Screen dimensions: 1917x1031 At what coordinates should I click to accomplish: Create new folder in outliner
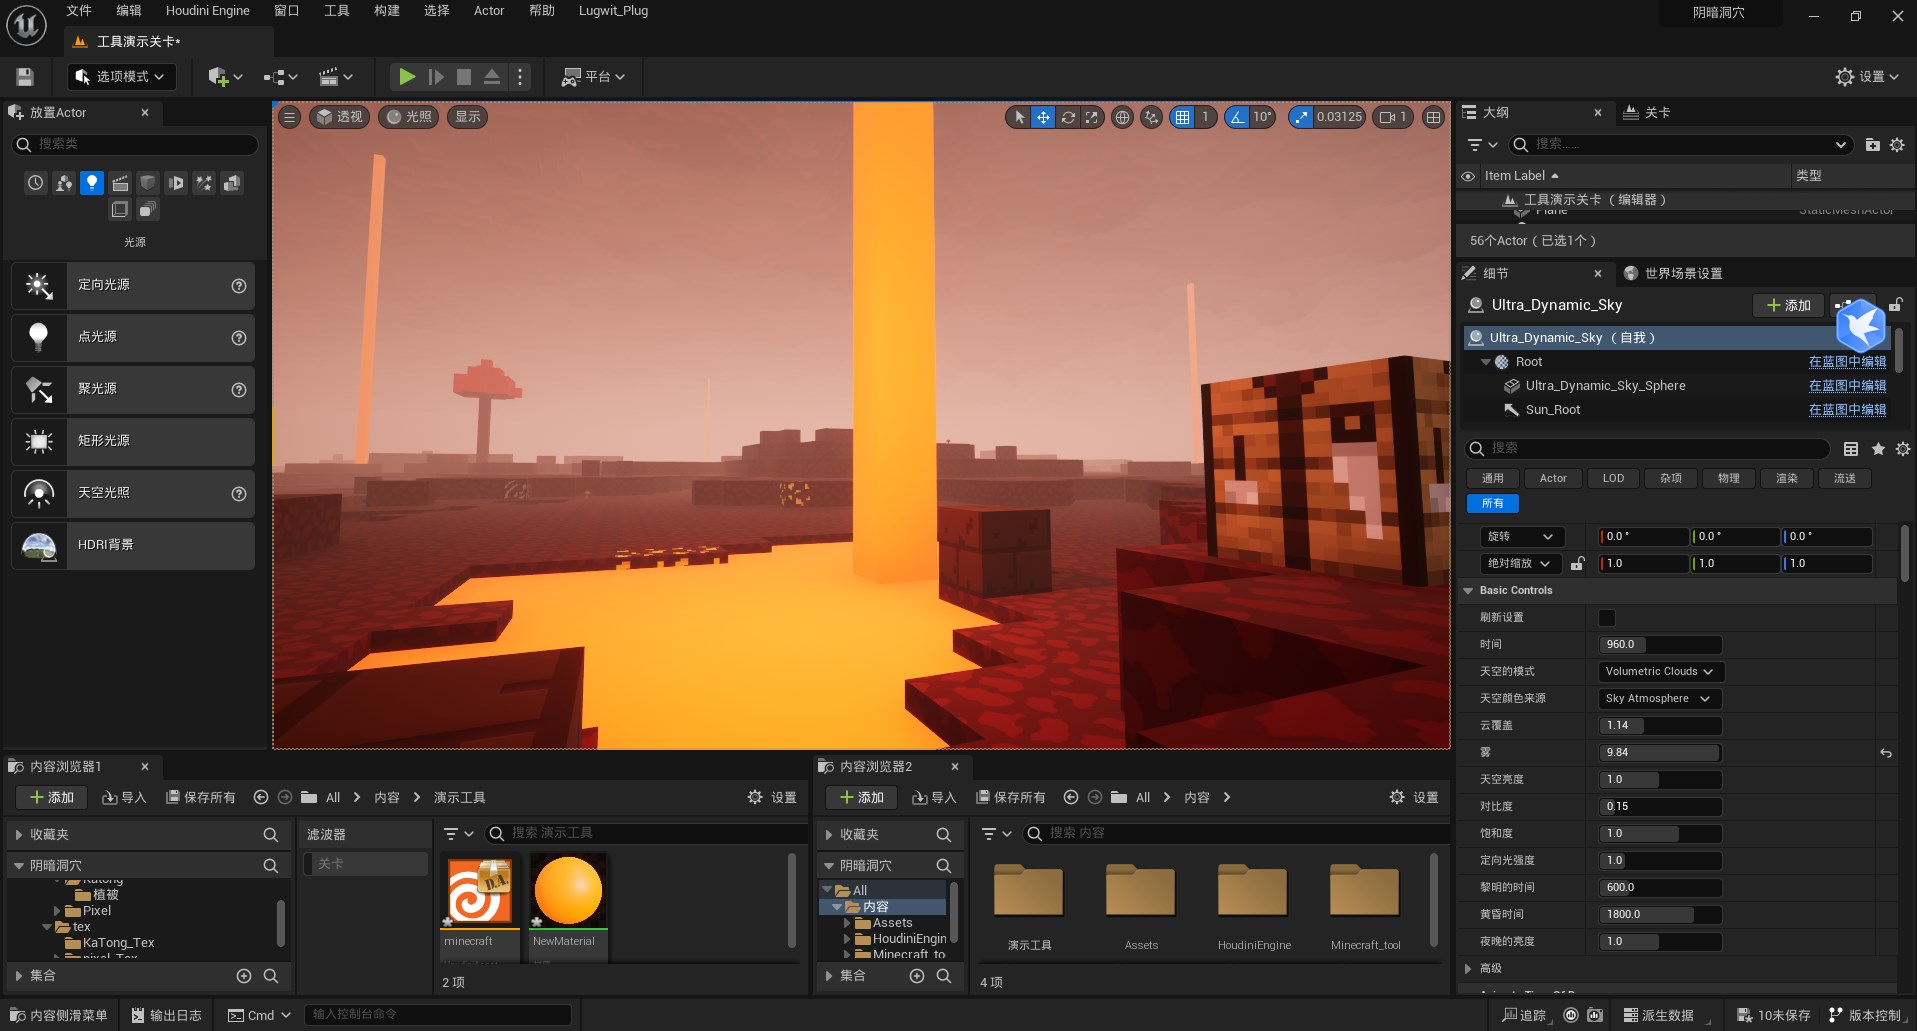1872,145
